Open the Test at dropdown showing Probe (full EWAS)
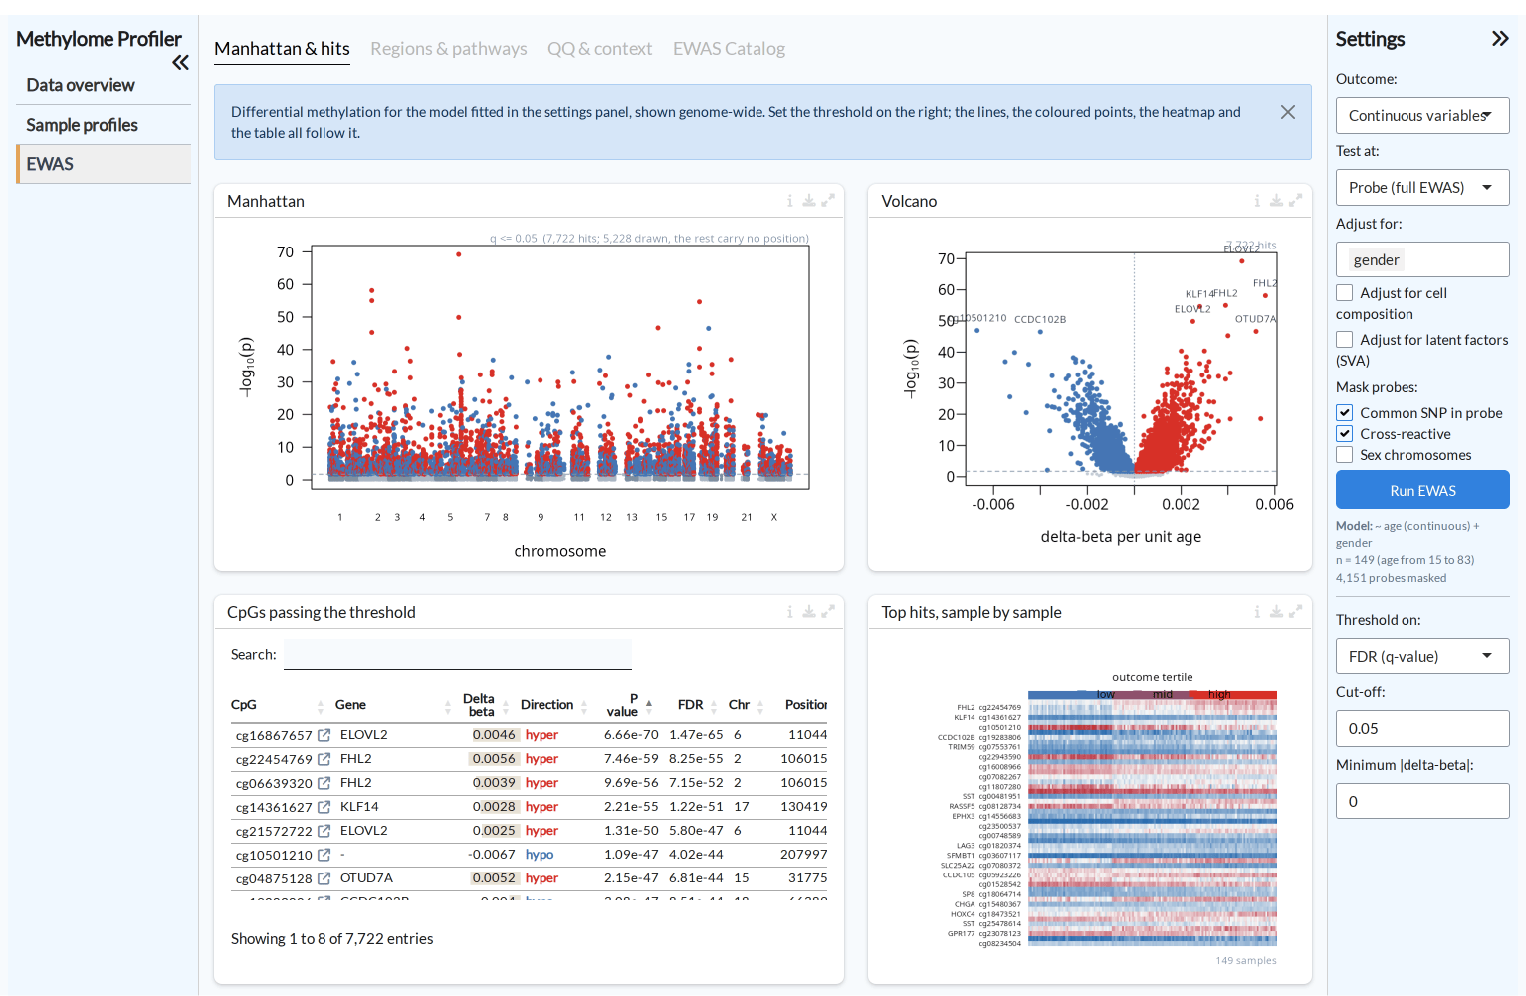The height and width of the screenshot is (996, 1526). coord(1422,188)
